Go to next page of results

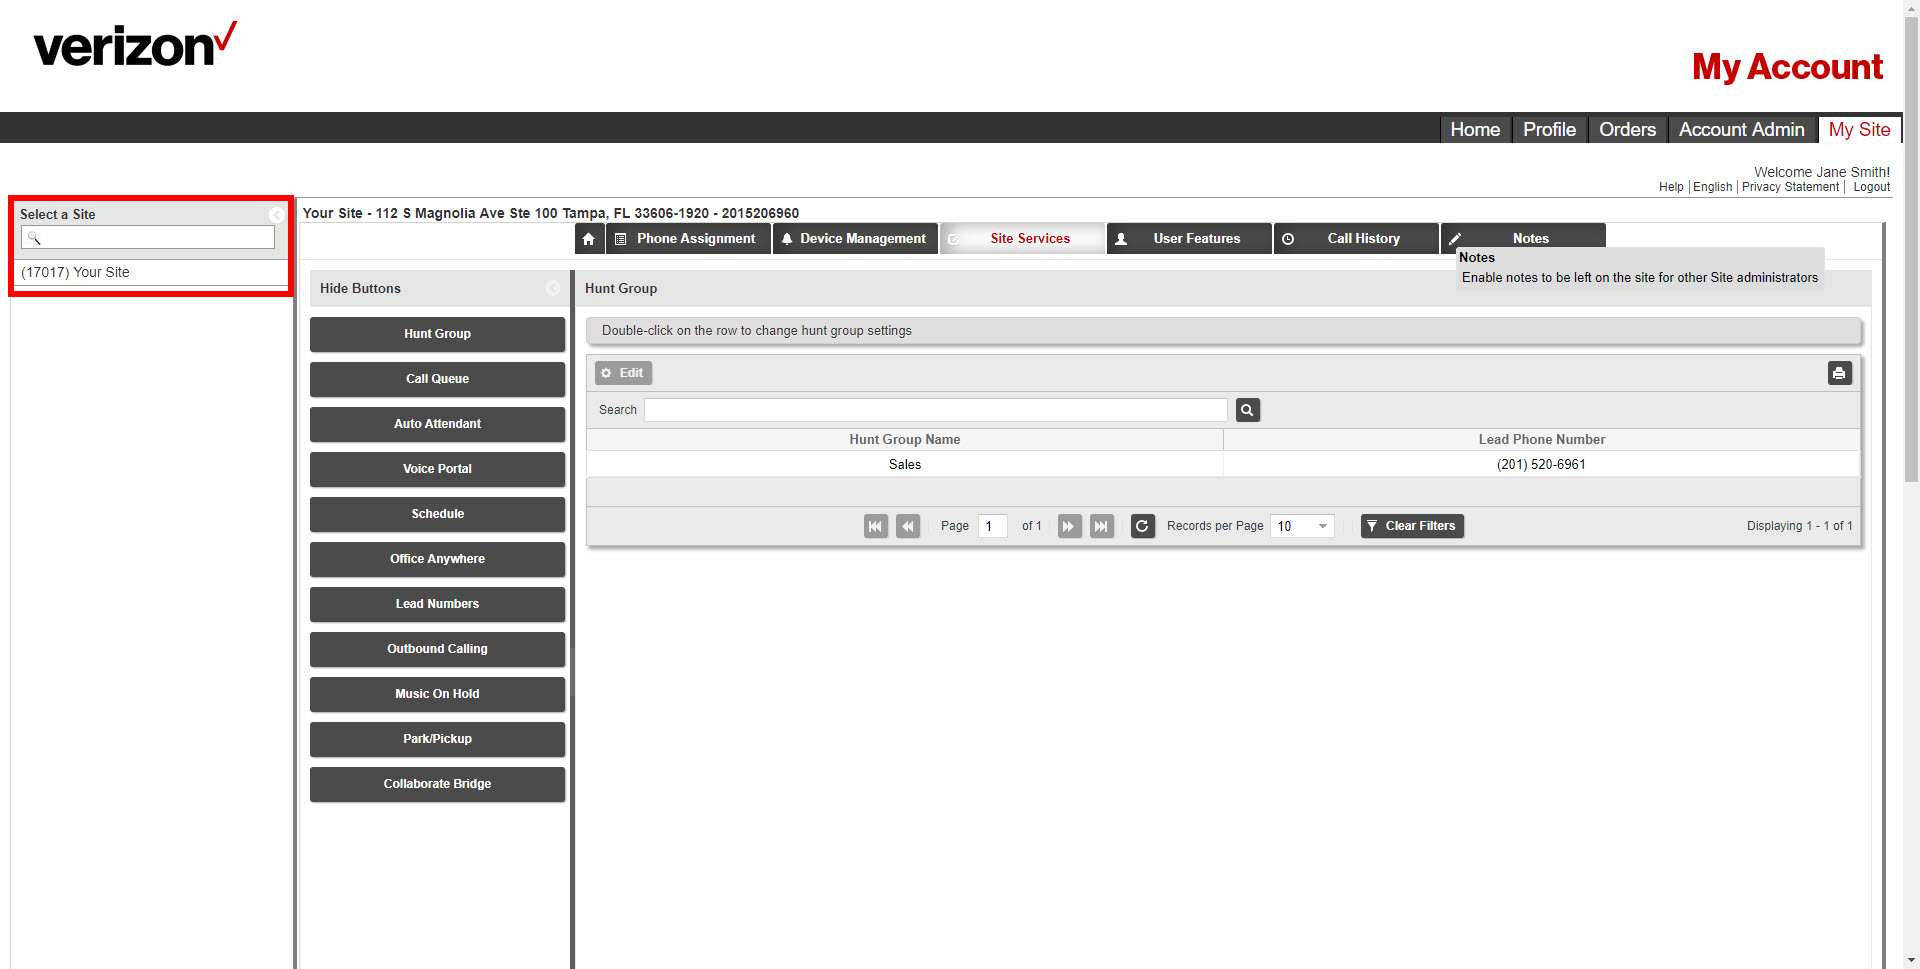pyautogui.click(x=1069, y=526)
